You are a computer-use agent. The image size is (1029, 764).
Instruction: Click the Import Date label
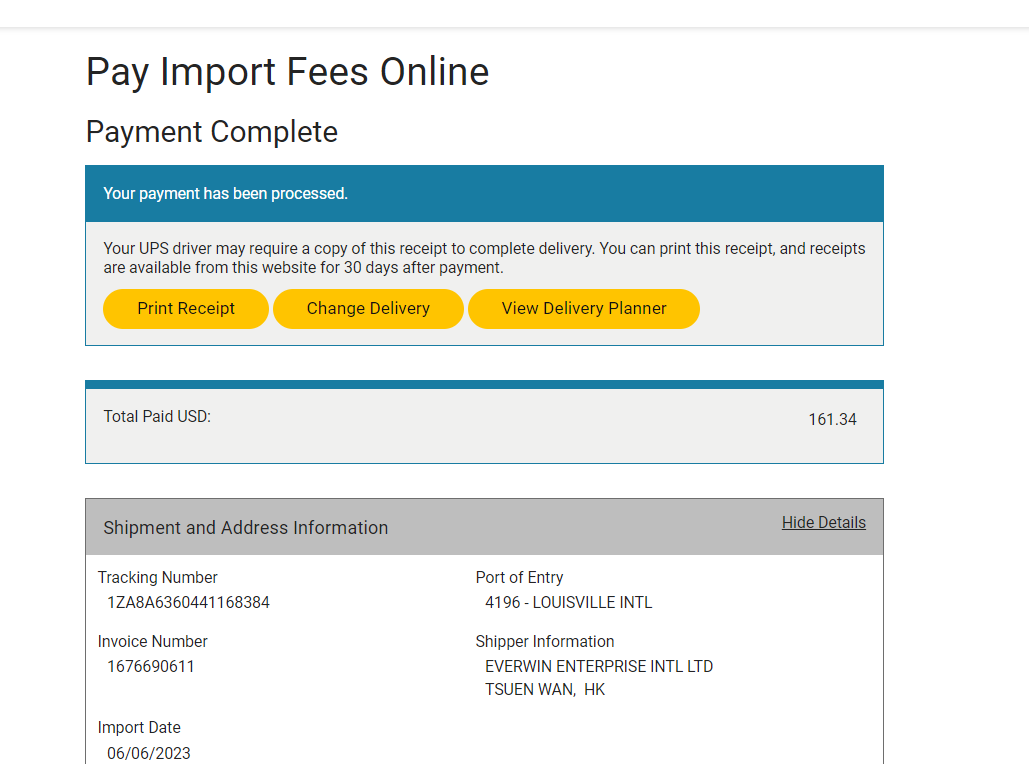pos(139,728)
